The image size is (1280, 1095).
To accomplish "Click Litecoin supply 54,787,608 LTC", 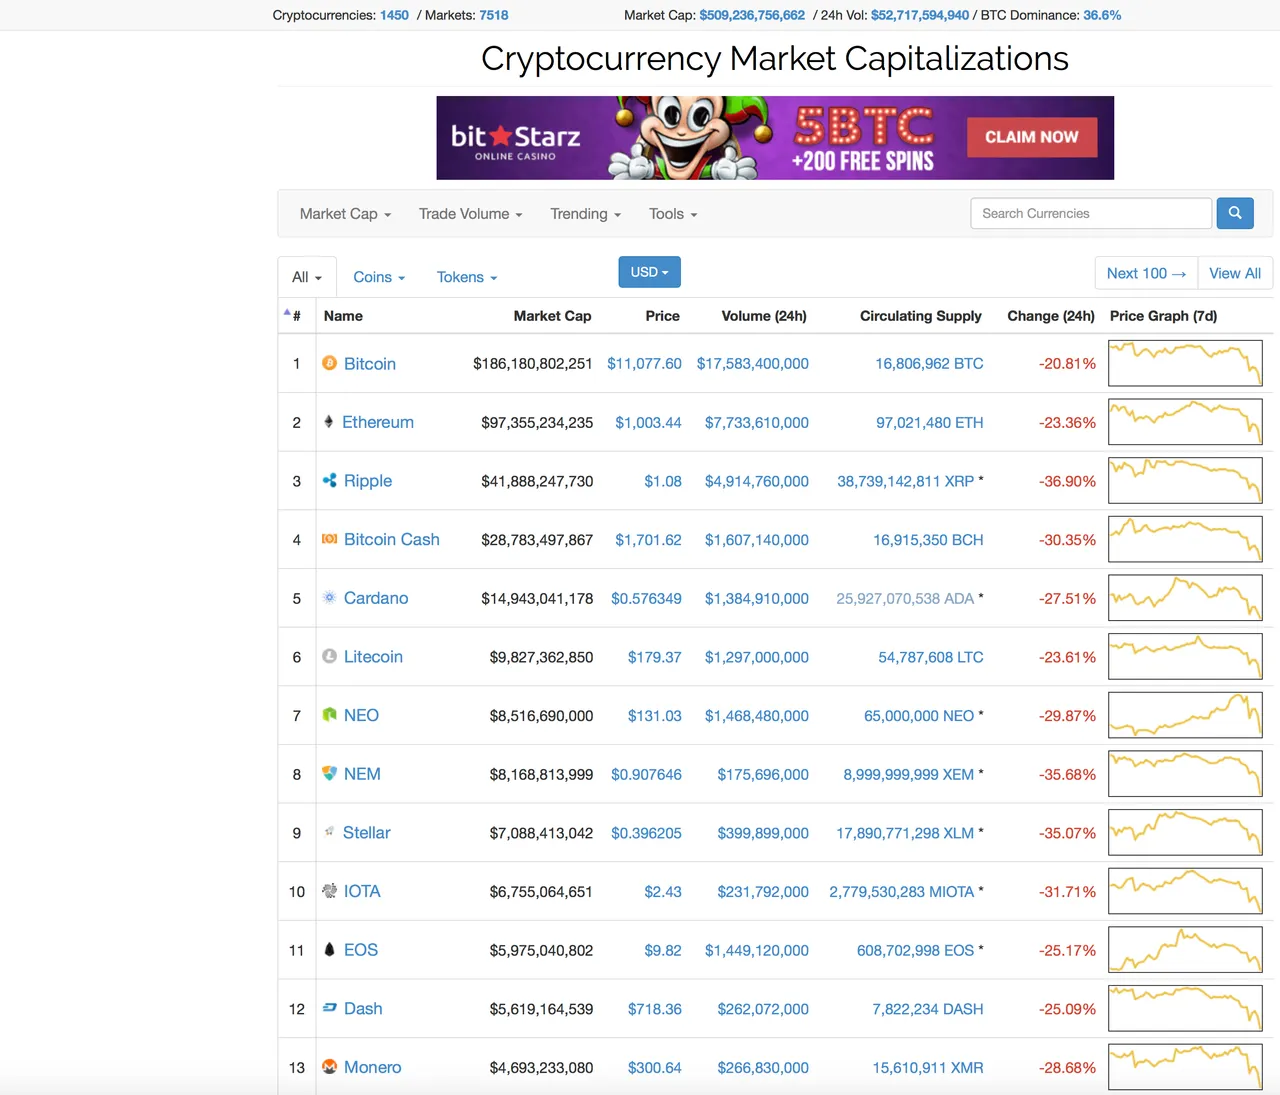I will coord(931,657).
